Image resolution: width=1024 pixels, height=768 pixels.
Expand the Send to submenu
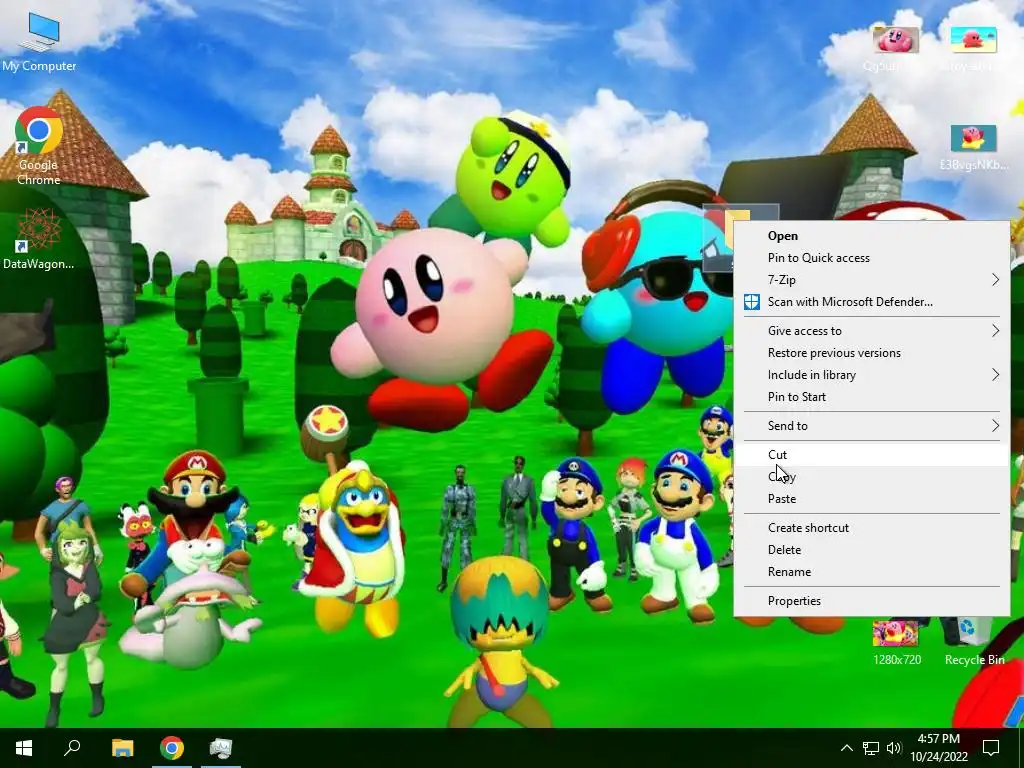(872, 426)
